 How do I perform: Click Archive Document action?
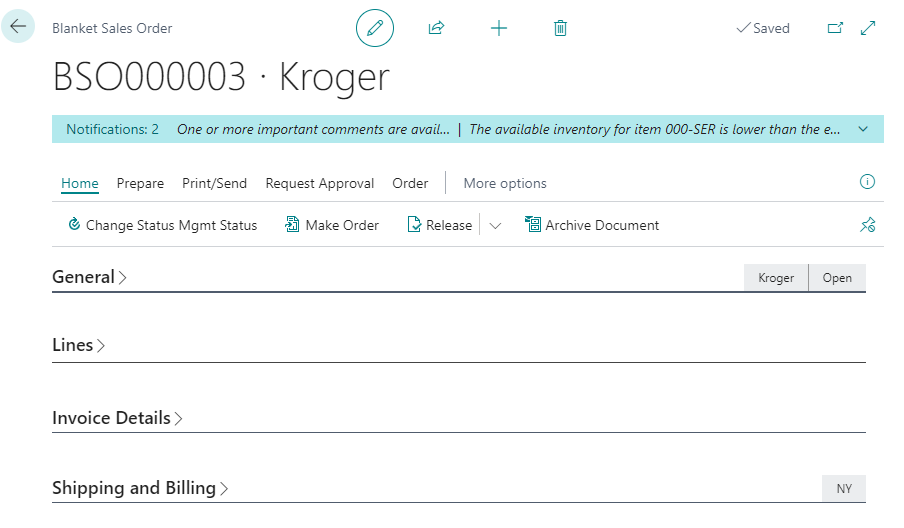coord(592,225)
